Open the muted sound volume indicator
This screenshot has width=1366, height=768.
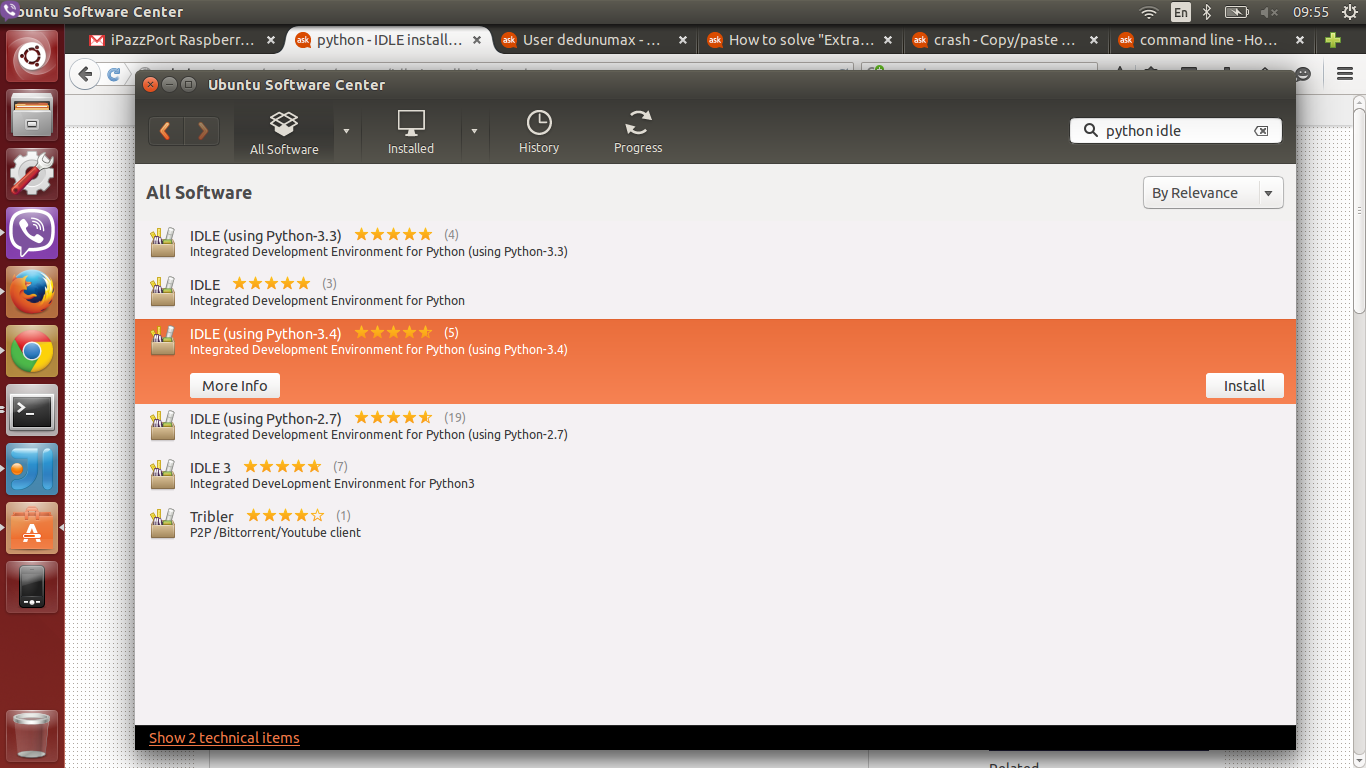[x=1270, y=12]
